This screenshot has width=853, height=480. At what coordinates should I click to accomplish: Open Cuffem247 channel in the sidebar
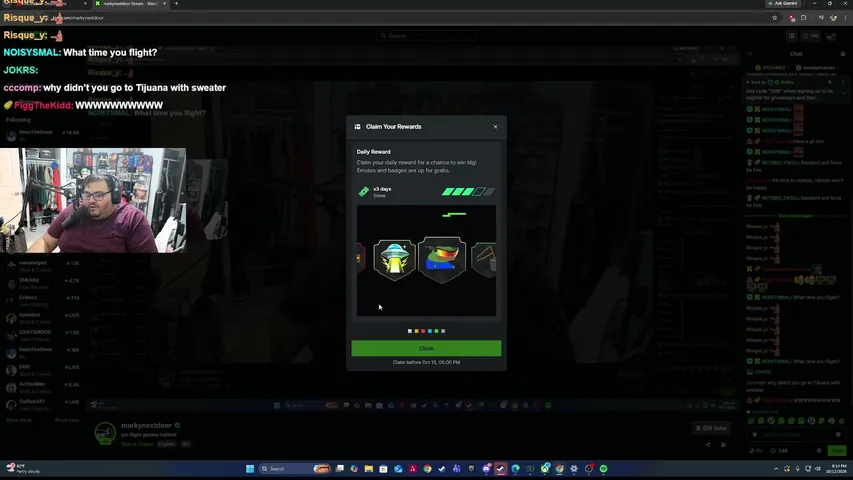coord(42,404)
